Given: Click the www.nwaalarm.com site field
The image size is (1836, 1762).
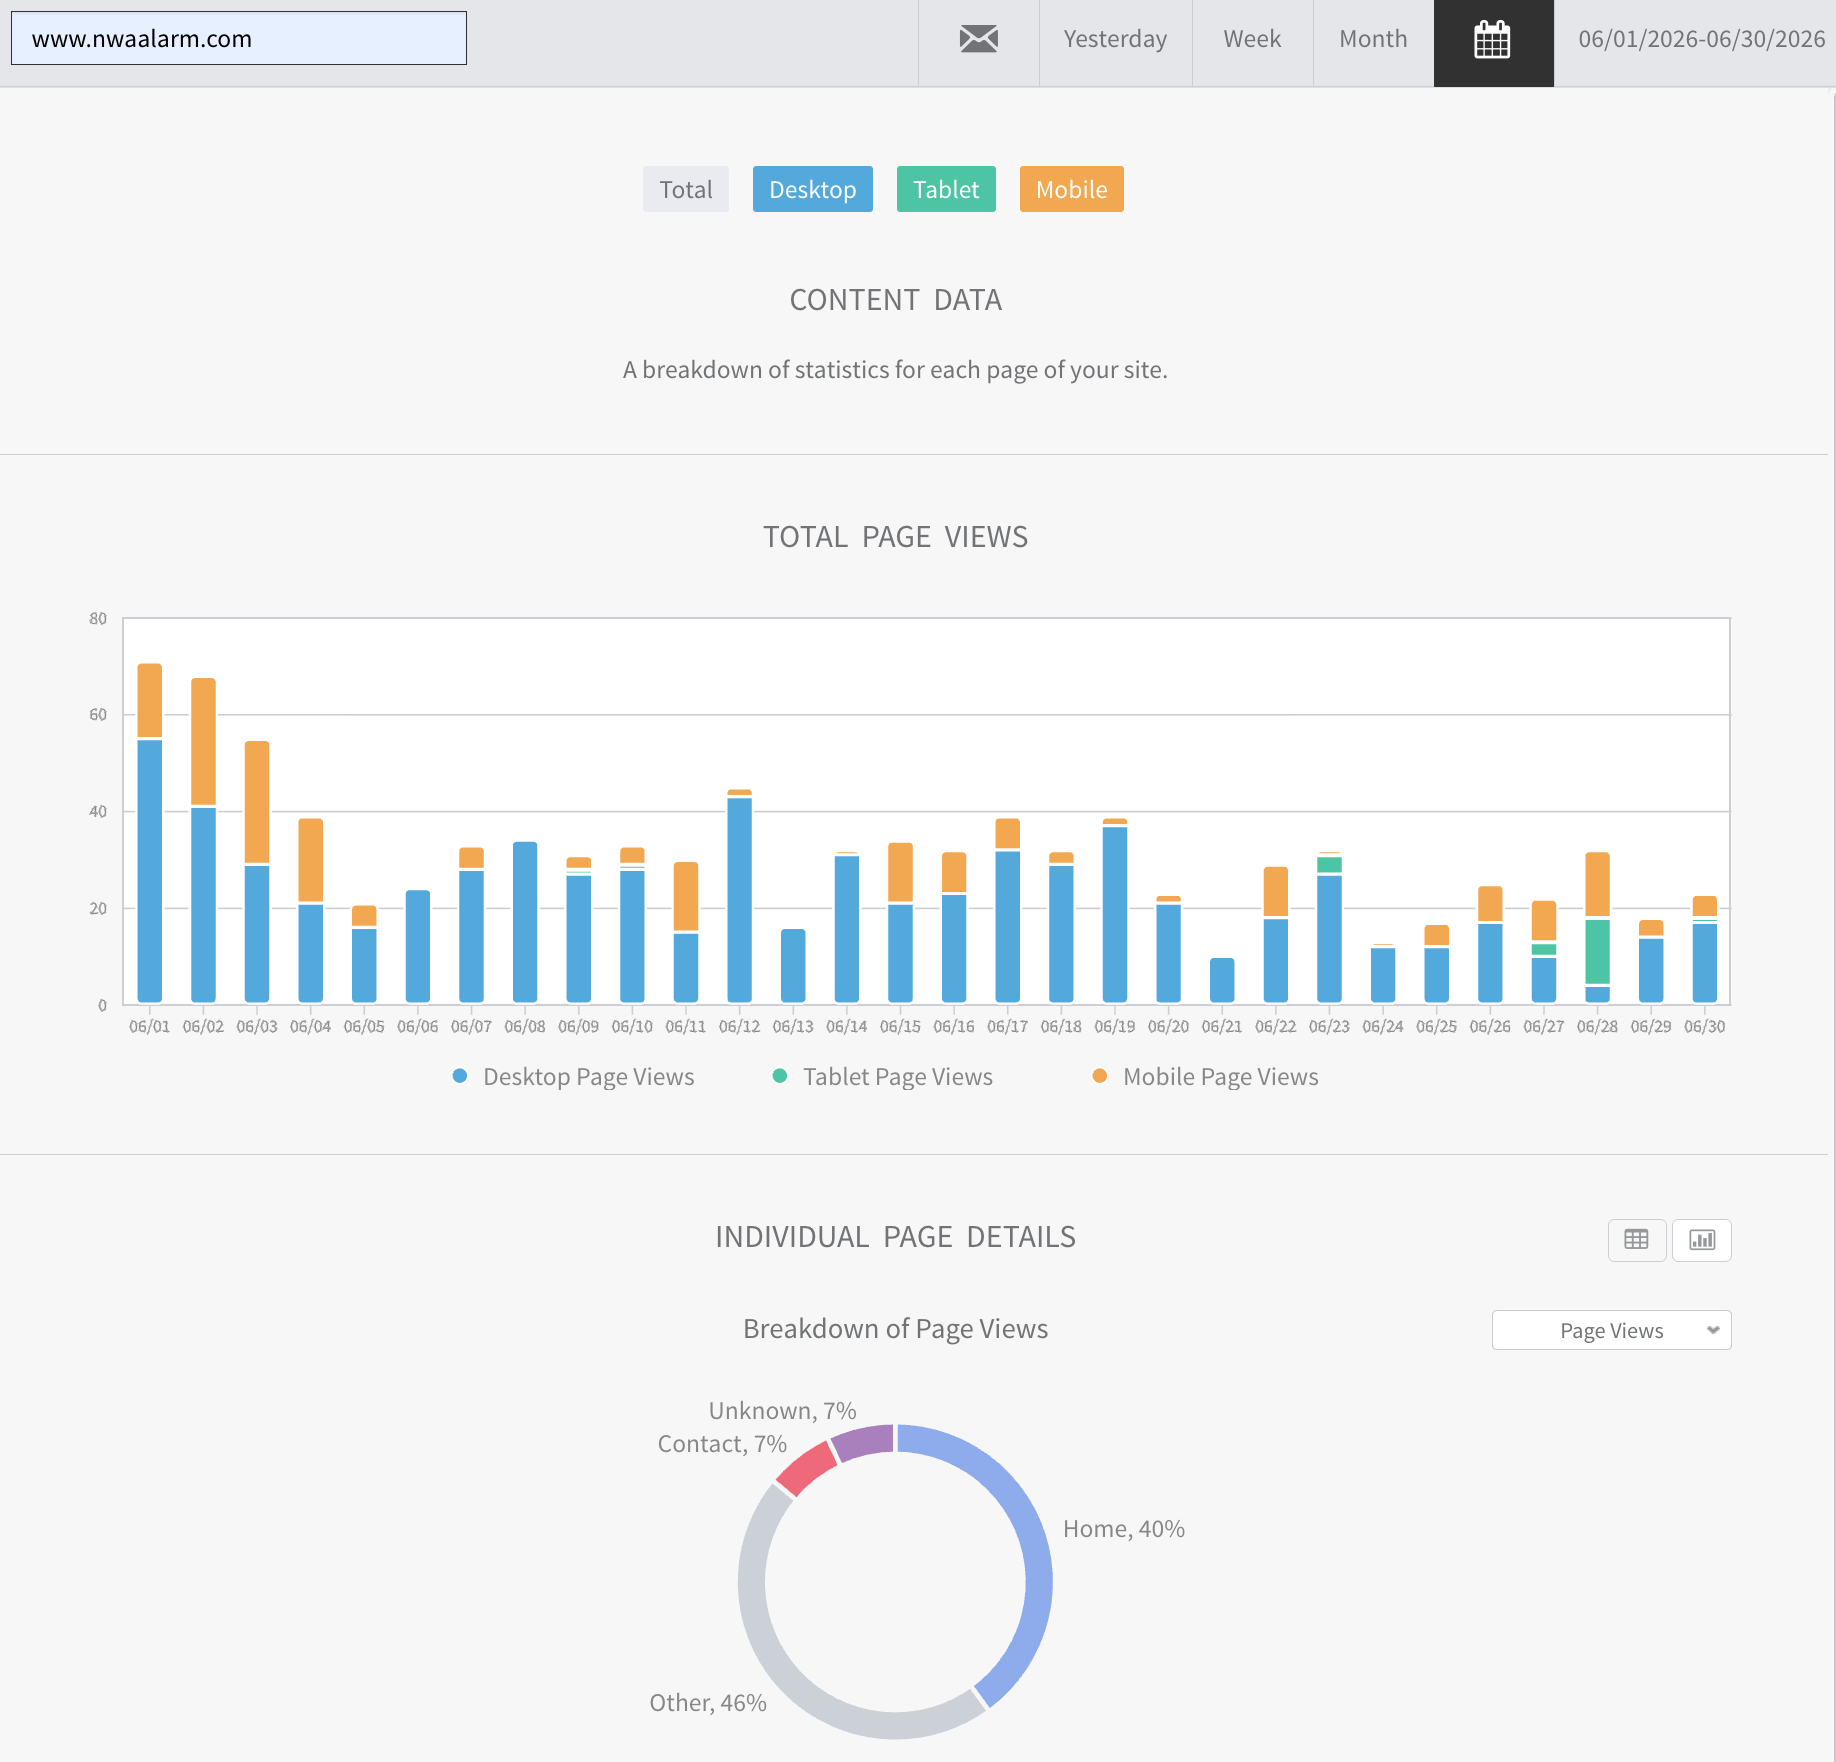Looking at the screenshot, I should (239, 38).
